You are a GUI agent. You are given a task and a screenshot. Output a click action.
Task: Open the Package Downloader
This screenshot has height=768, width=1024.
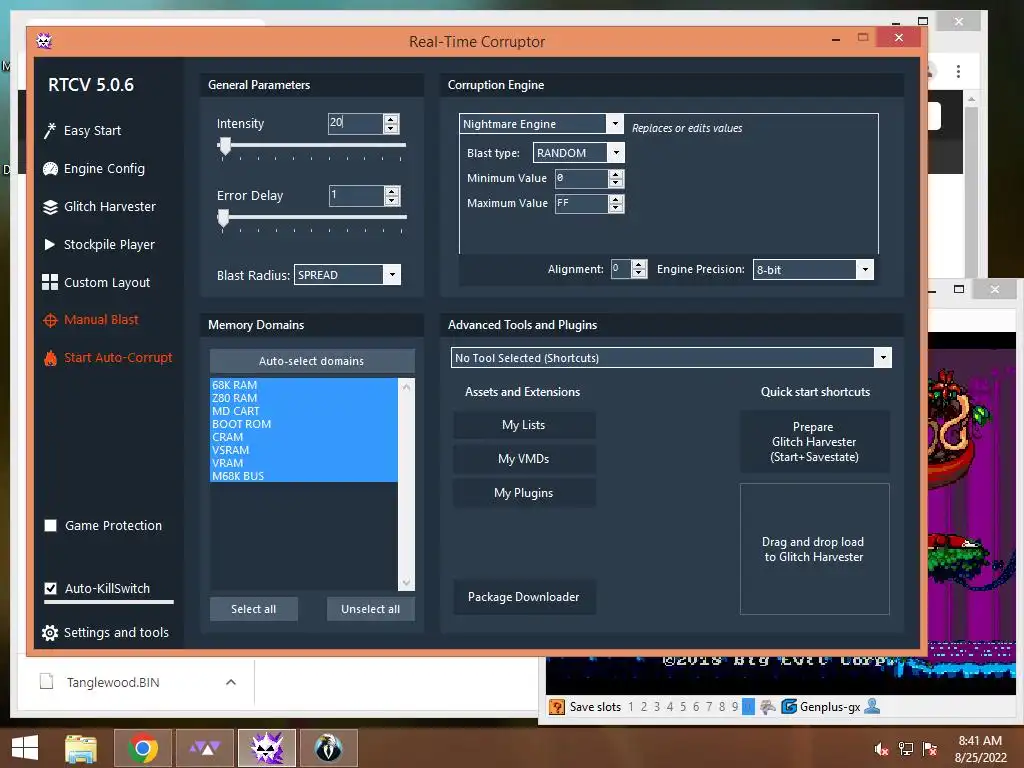pos(524,597)
